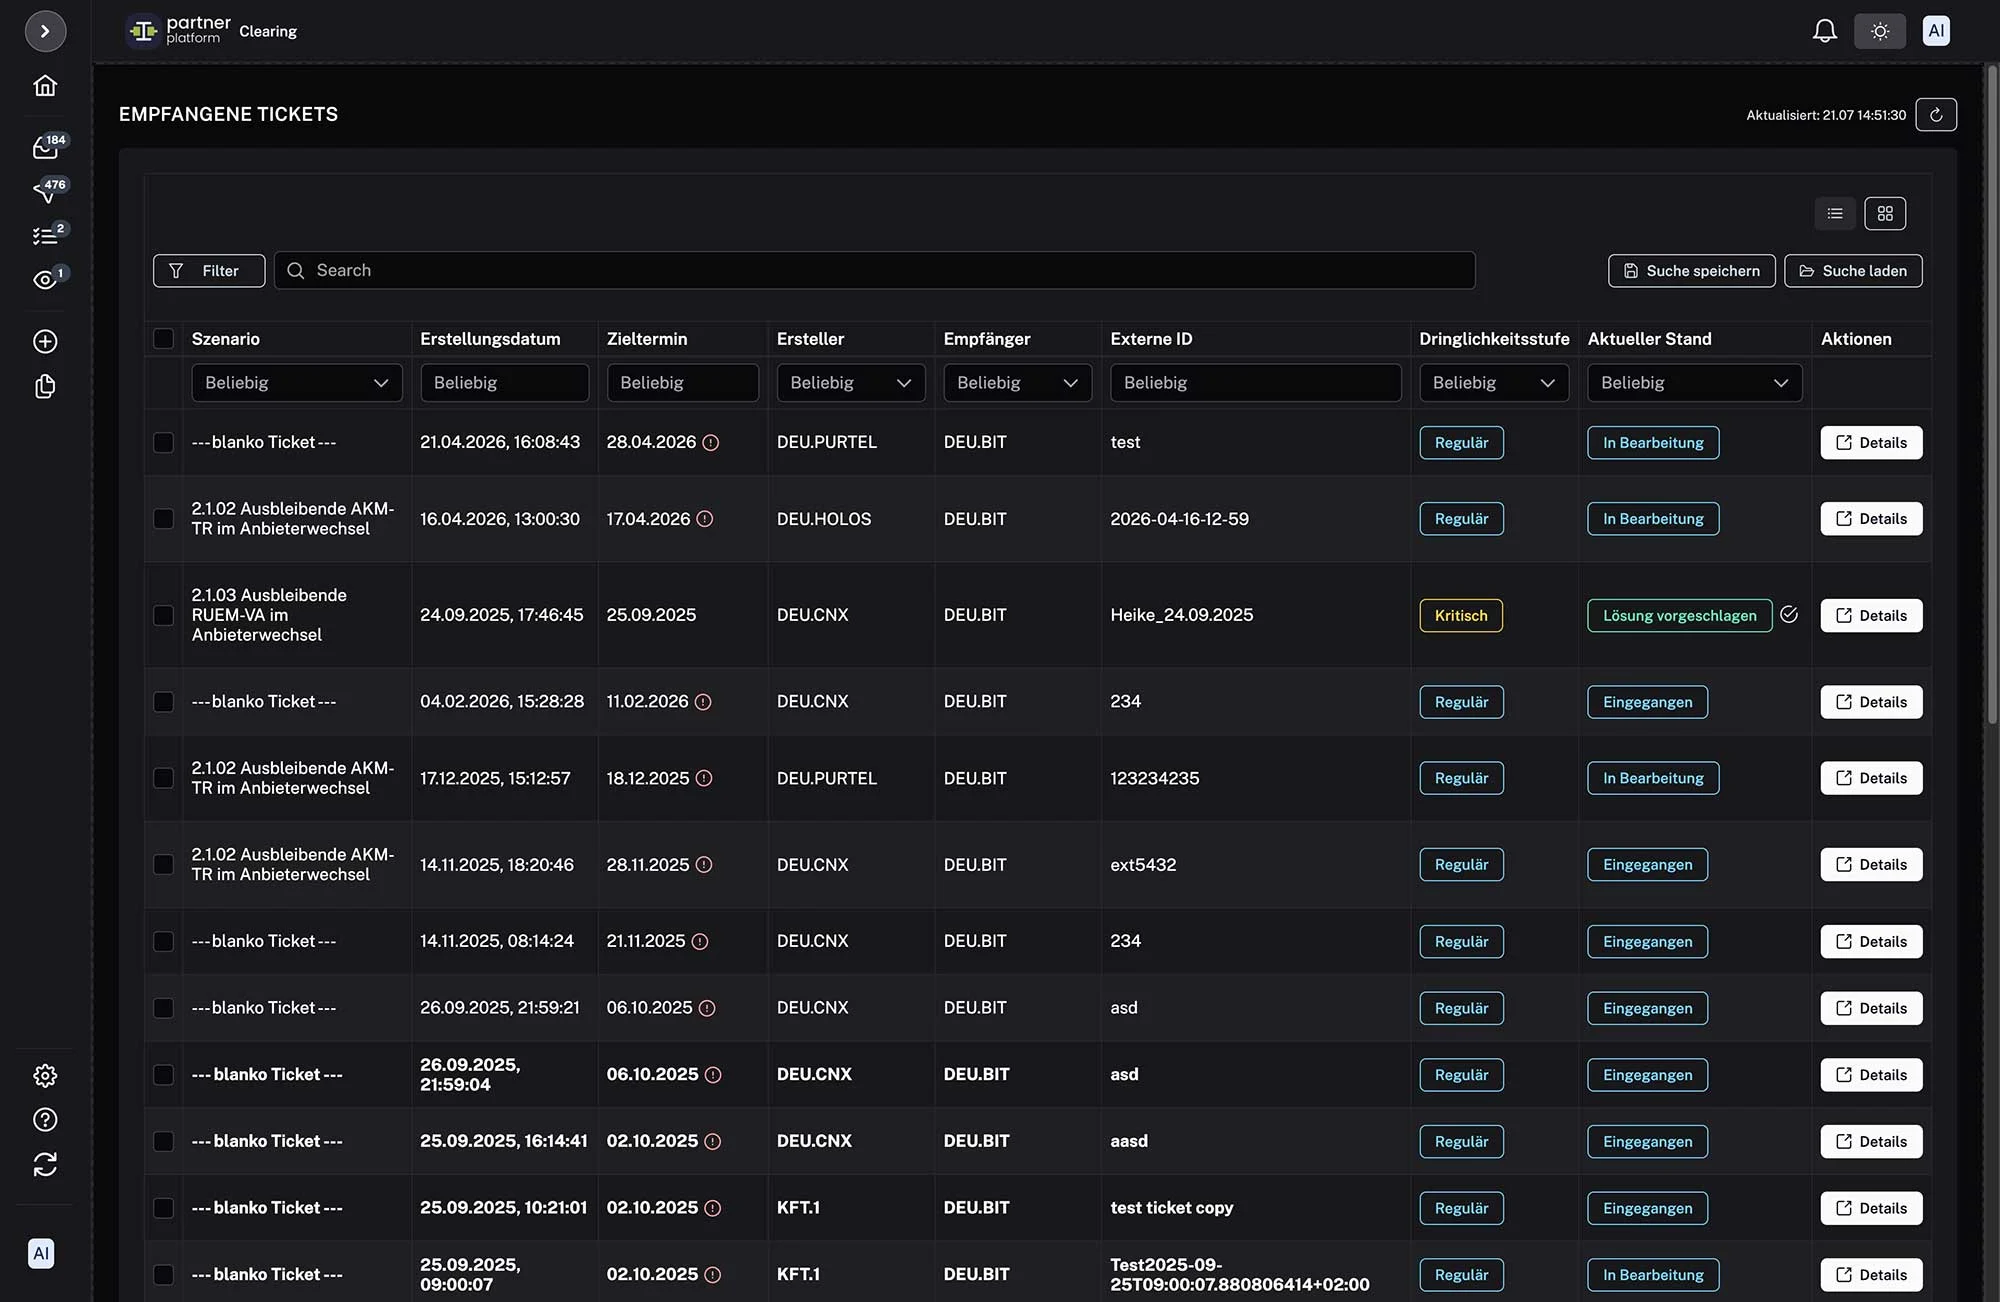The width and height of the screenshot is (2000, 1302).
Task: Open the home icon in sidebar
Action: click(x=45, y=86)
